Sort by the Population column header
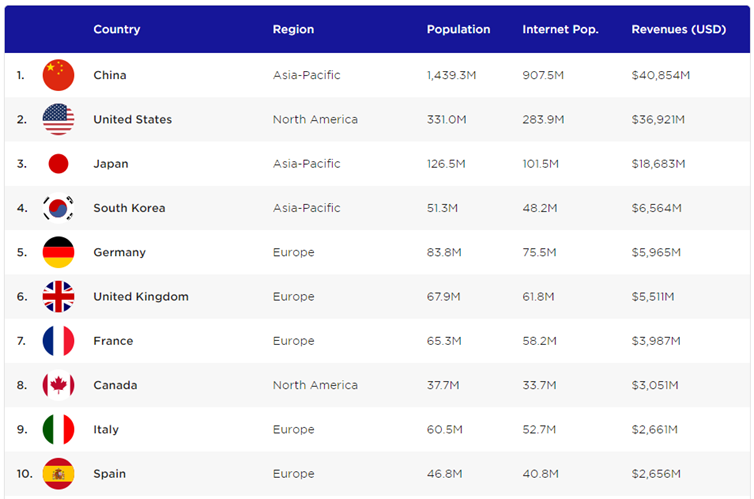 point(458,29)
